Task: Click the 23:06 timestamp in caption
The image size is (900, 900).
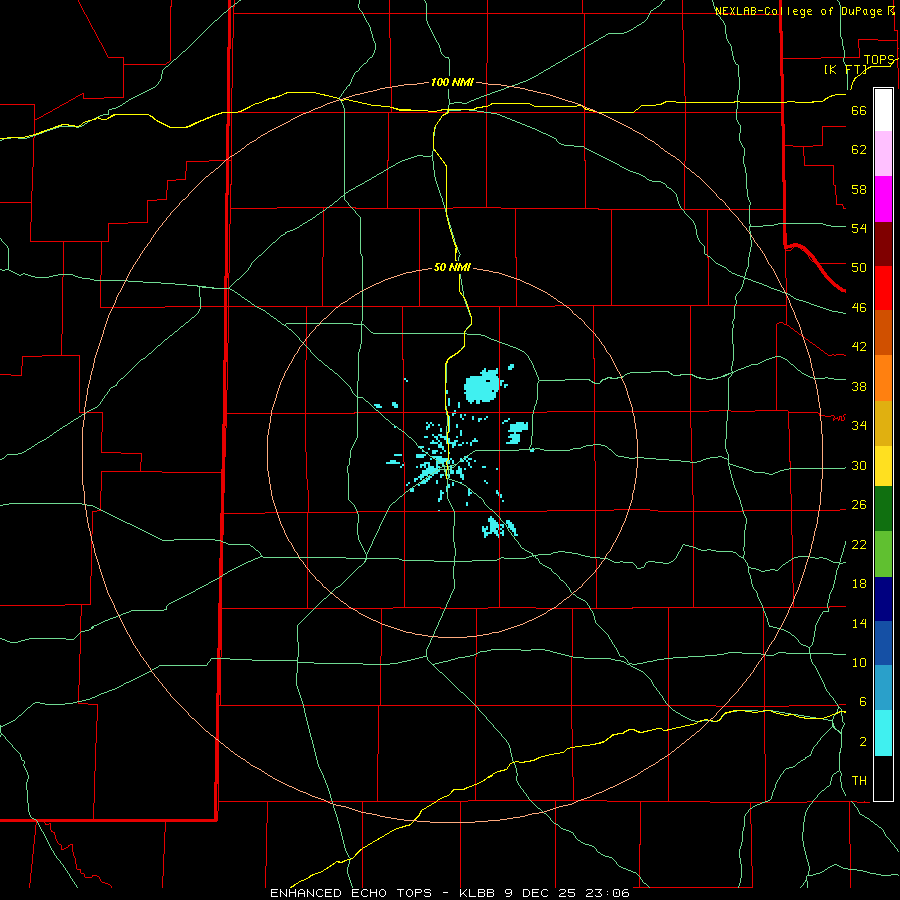Action: coord(607,893)
